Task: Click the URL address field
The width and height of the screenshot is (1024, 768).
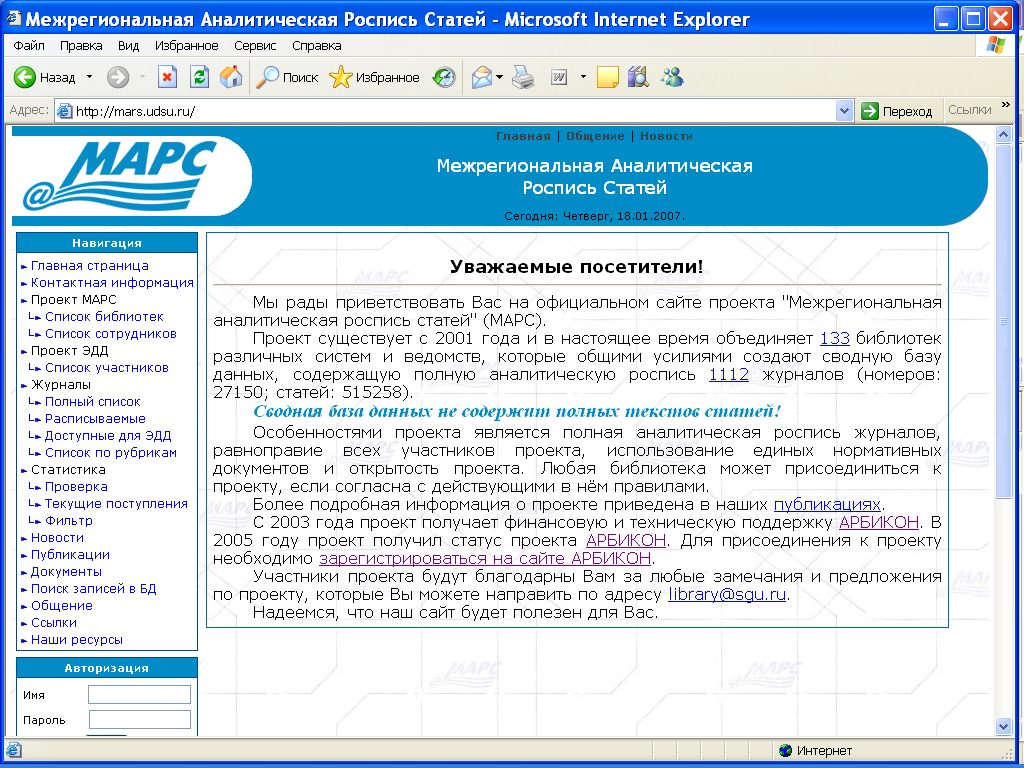Action: coord(455,111)
